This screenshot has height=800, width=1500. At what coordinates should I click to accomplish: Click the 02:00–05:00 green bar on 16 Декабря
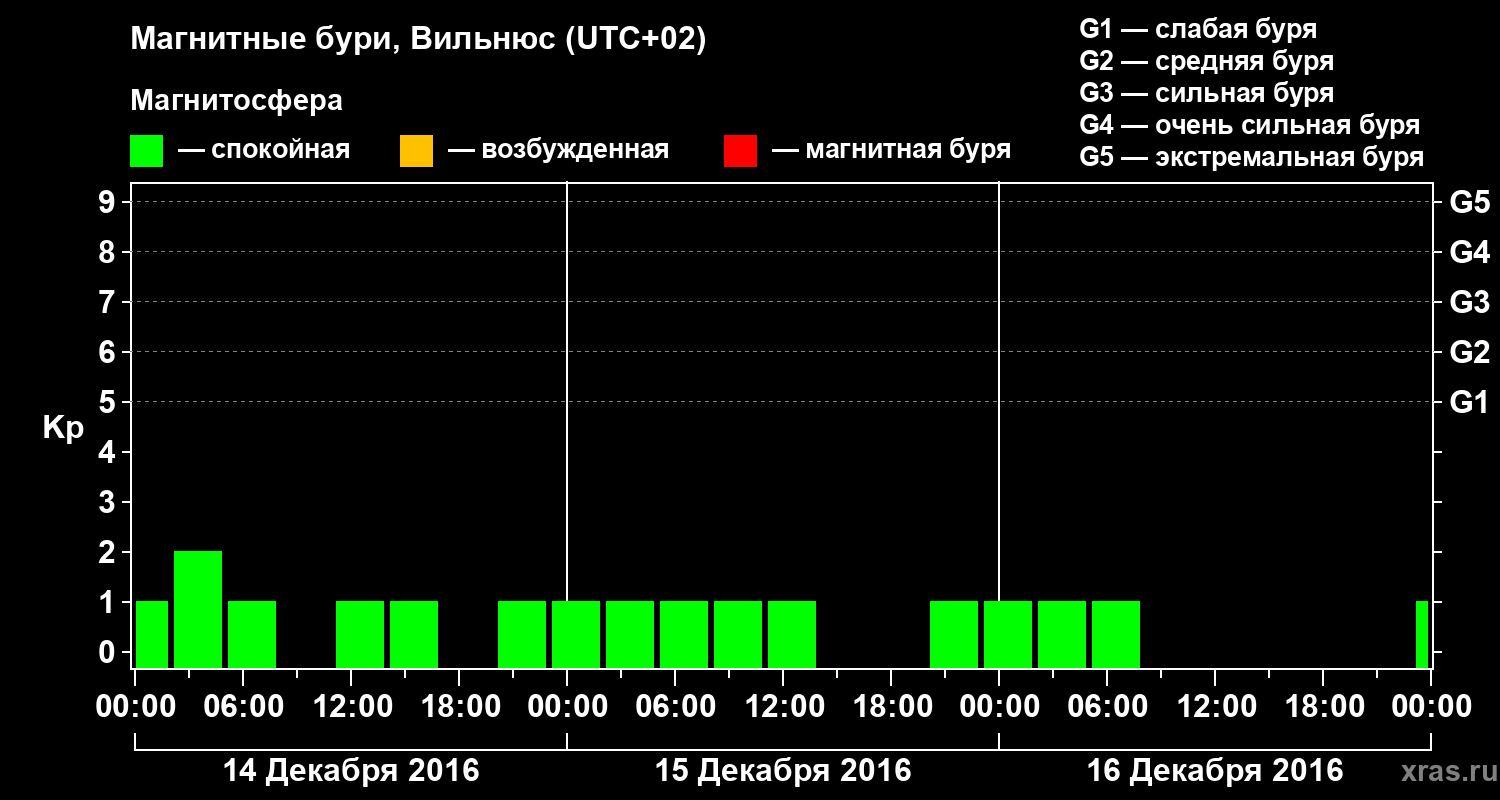[1062, 634]
